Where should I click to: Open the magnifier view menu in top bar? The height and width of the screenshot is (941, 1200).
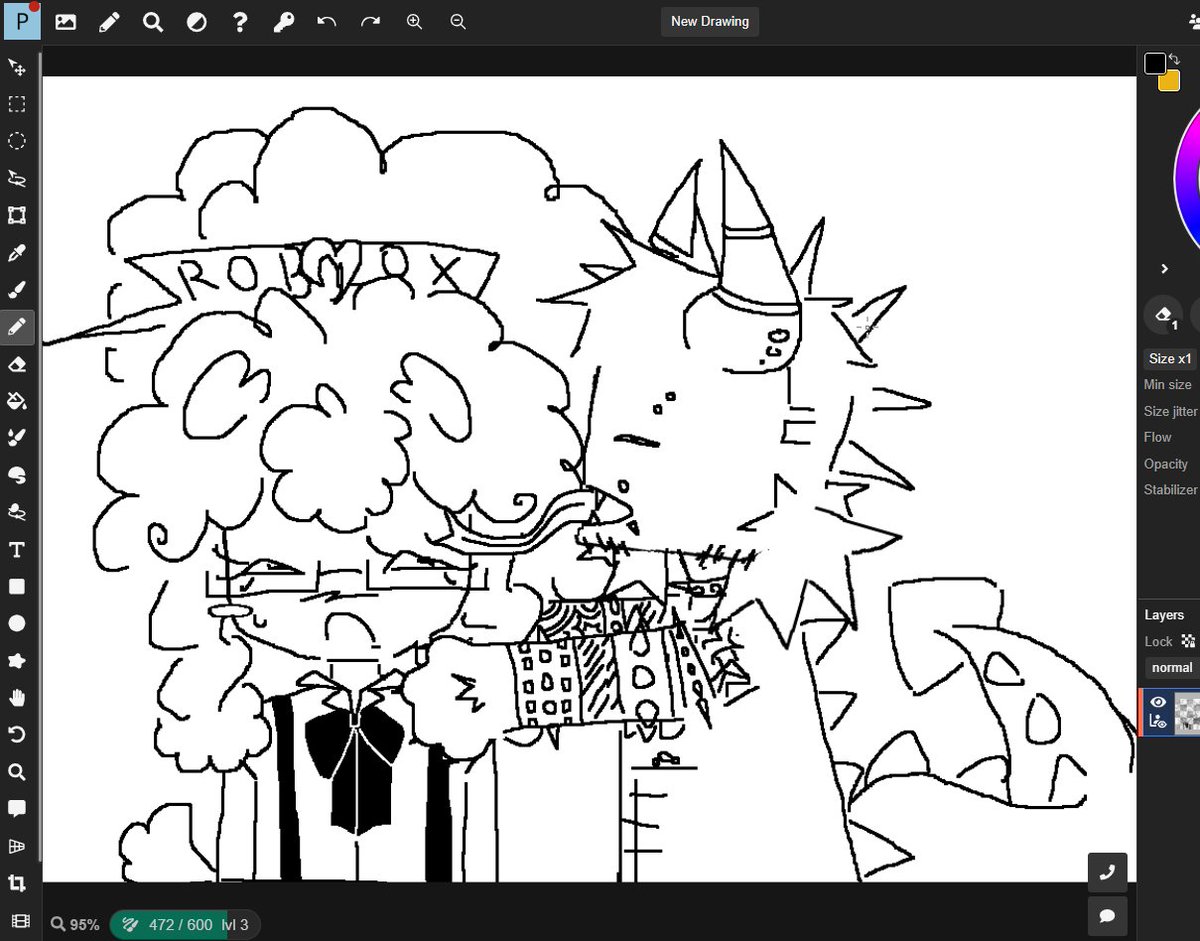coord(153,21)
